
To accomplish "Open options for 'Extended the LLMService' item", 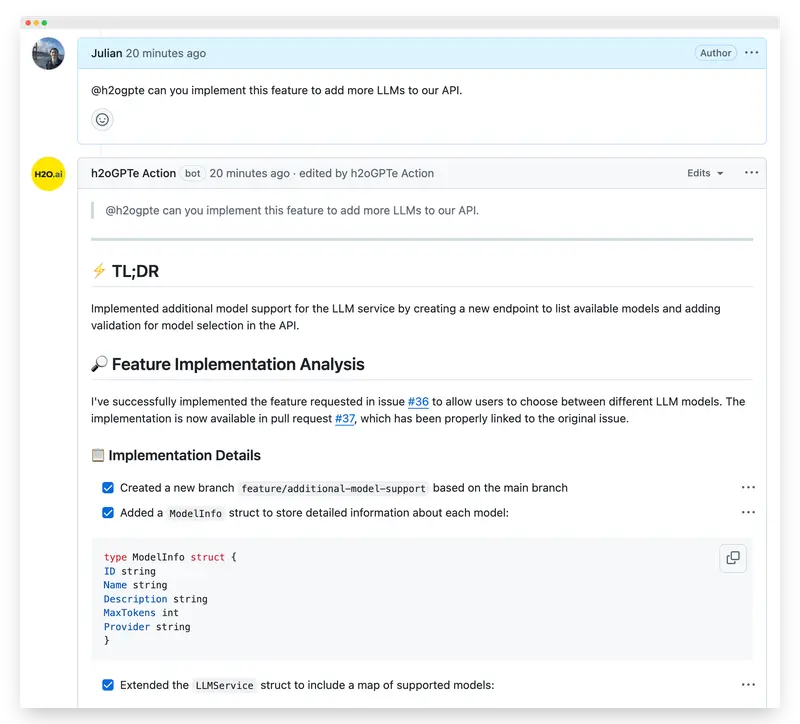I will [748, 685].
